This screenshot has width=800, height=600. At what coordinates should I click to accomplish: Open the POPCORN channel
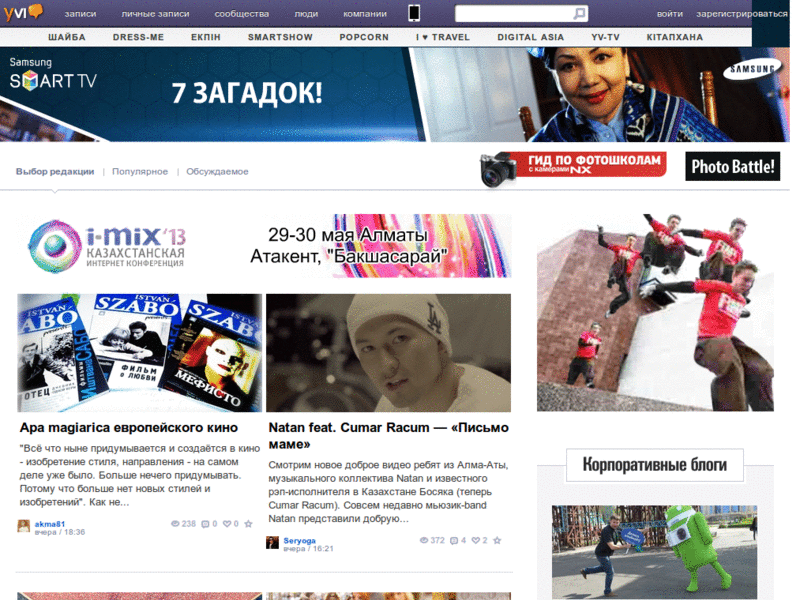pos(364,37)
